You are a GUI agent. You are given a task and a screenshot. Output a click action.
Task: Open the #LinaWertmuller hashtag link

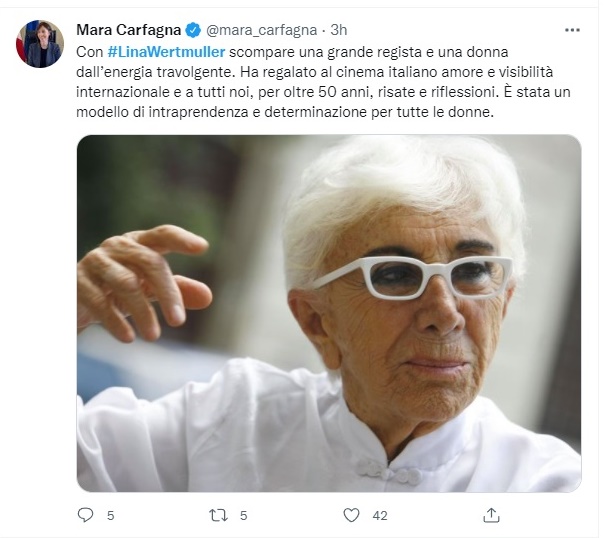click(166, 52)
